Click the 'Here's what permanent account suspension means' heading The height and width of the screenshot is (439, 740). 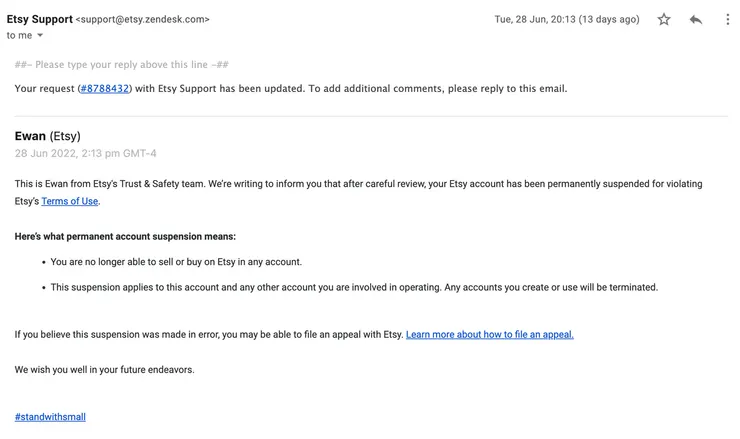125,236
